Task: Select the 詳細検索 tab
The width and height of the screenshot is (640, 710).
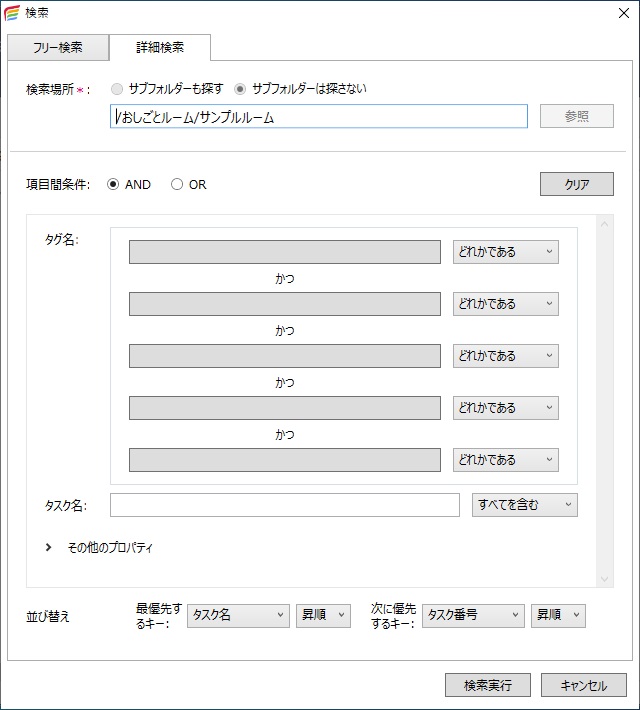Action: [160, 47]
